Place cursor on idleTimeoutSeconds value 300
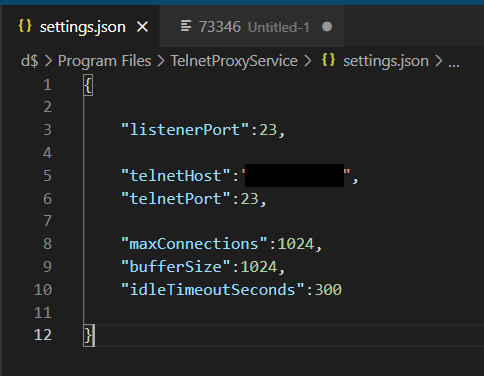 (x=328, y=290)
